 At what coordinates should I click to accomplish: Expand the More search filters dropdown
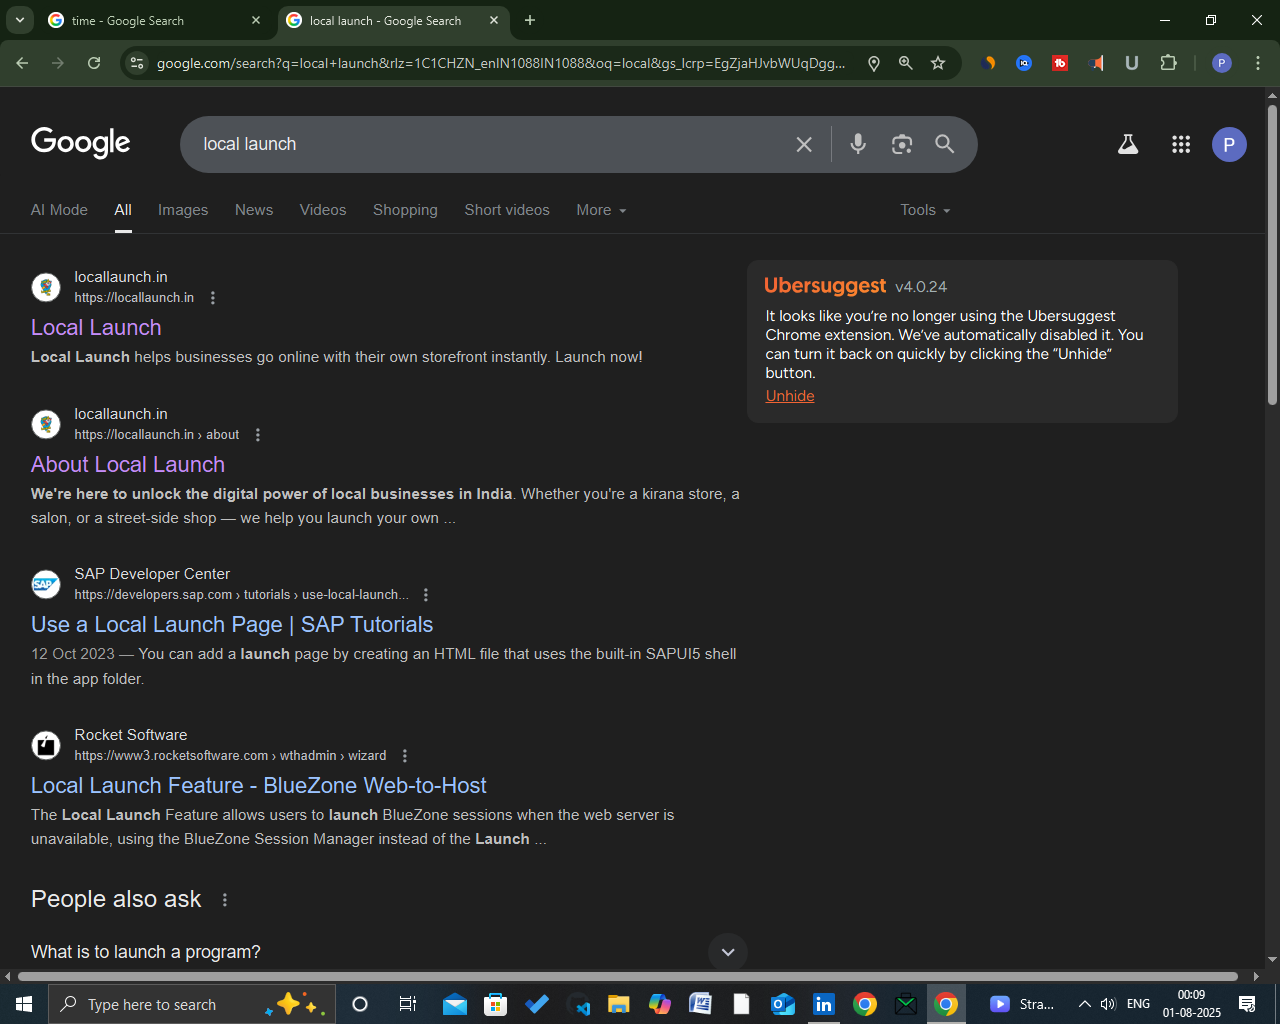[602, 210]
